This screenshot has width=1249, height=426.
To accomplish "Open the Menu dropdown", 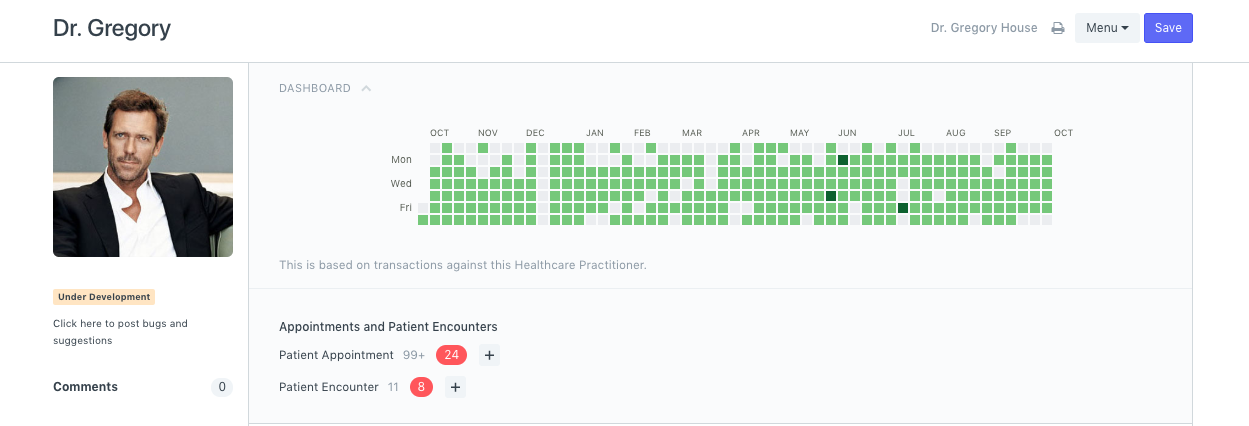I will (x=1107, y=28).
